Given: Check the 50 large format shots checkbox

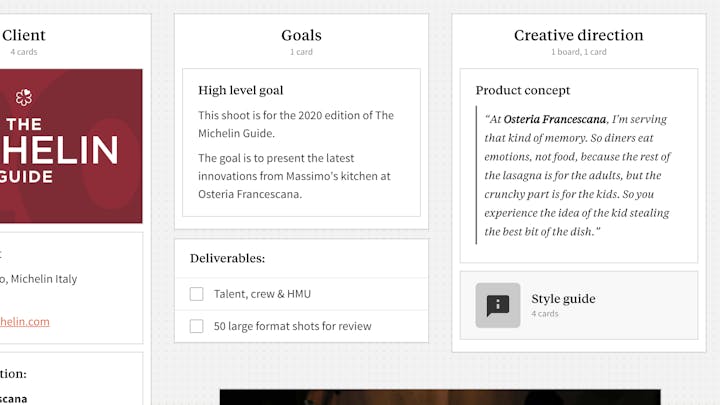Looking at the screenshot, I should [x=197, y=326].
